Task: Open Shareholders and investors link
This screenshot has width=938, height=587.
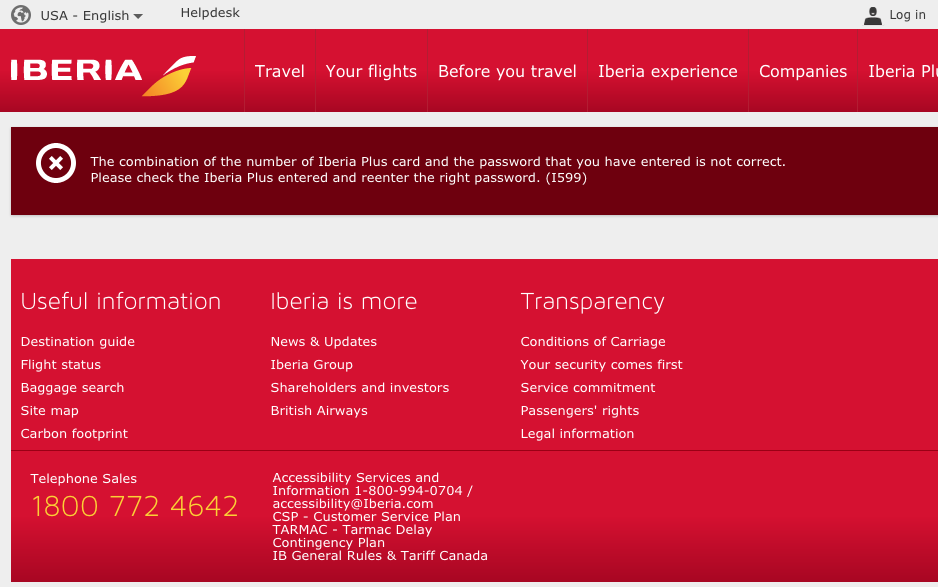Action: [x=360, y=388]
